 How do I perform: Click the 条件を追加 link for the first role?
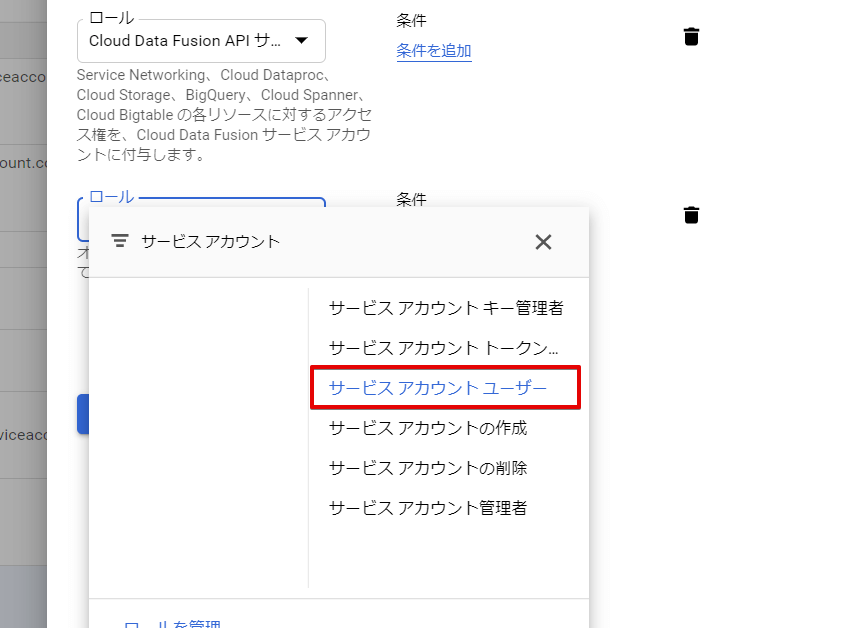[434, 51]
